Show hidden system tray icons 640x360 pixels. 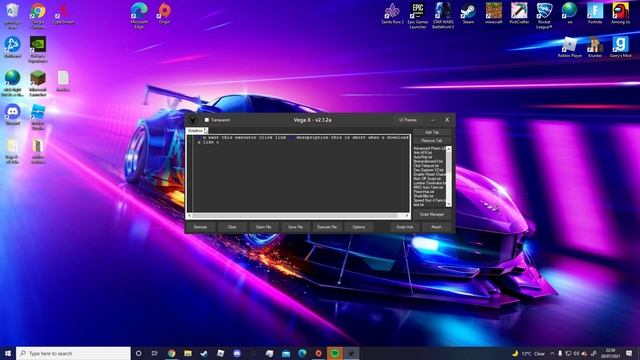tap(552, 353)
